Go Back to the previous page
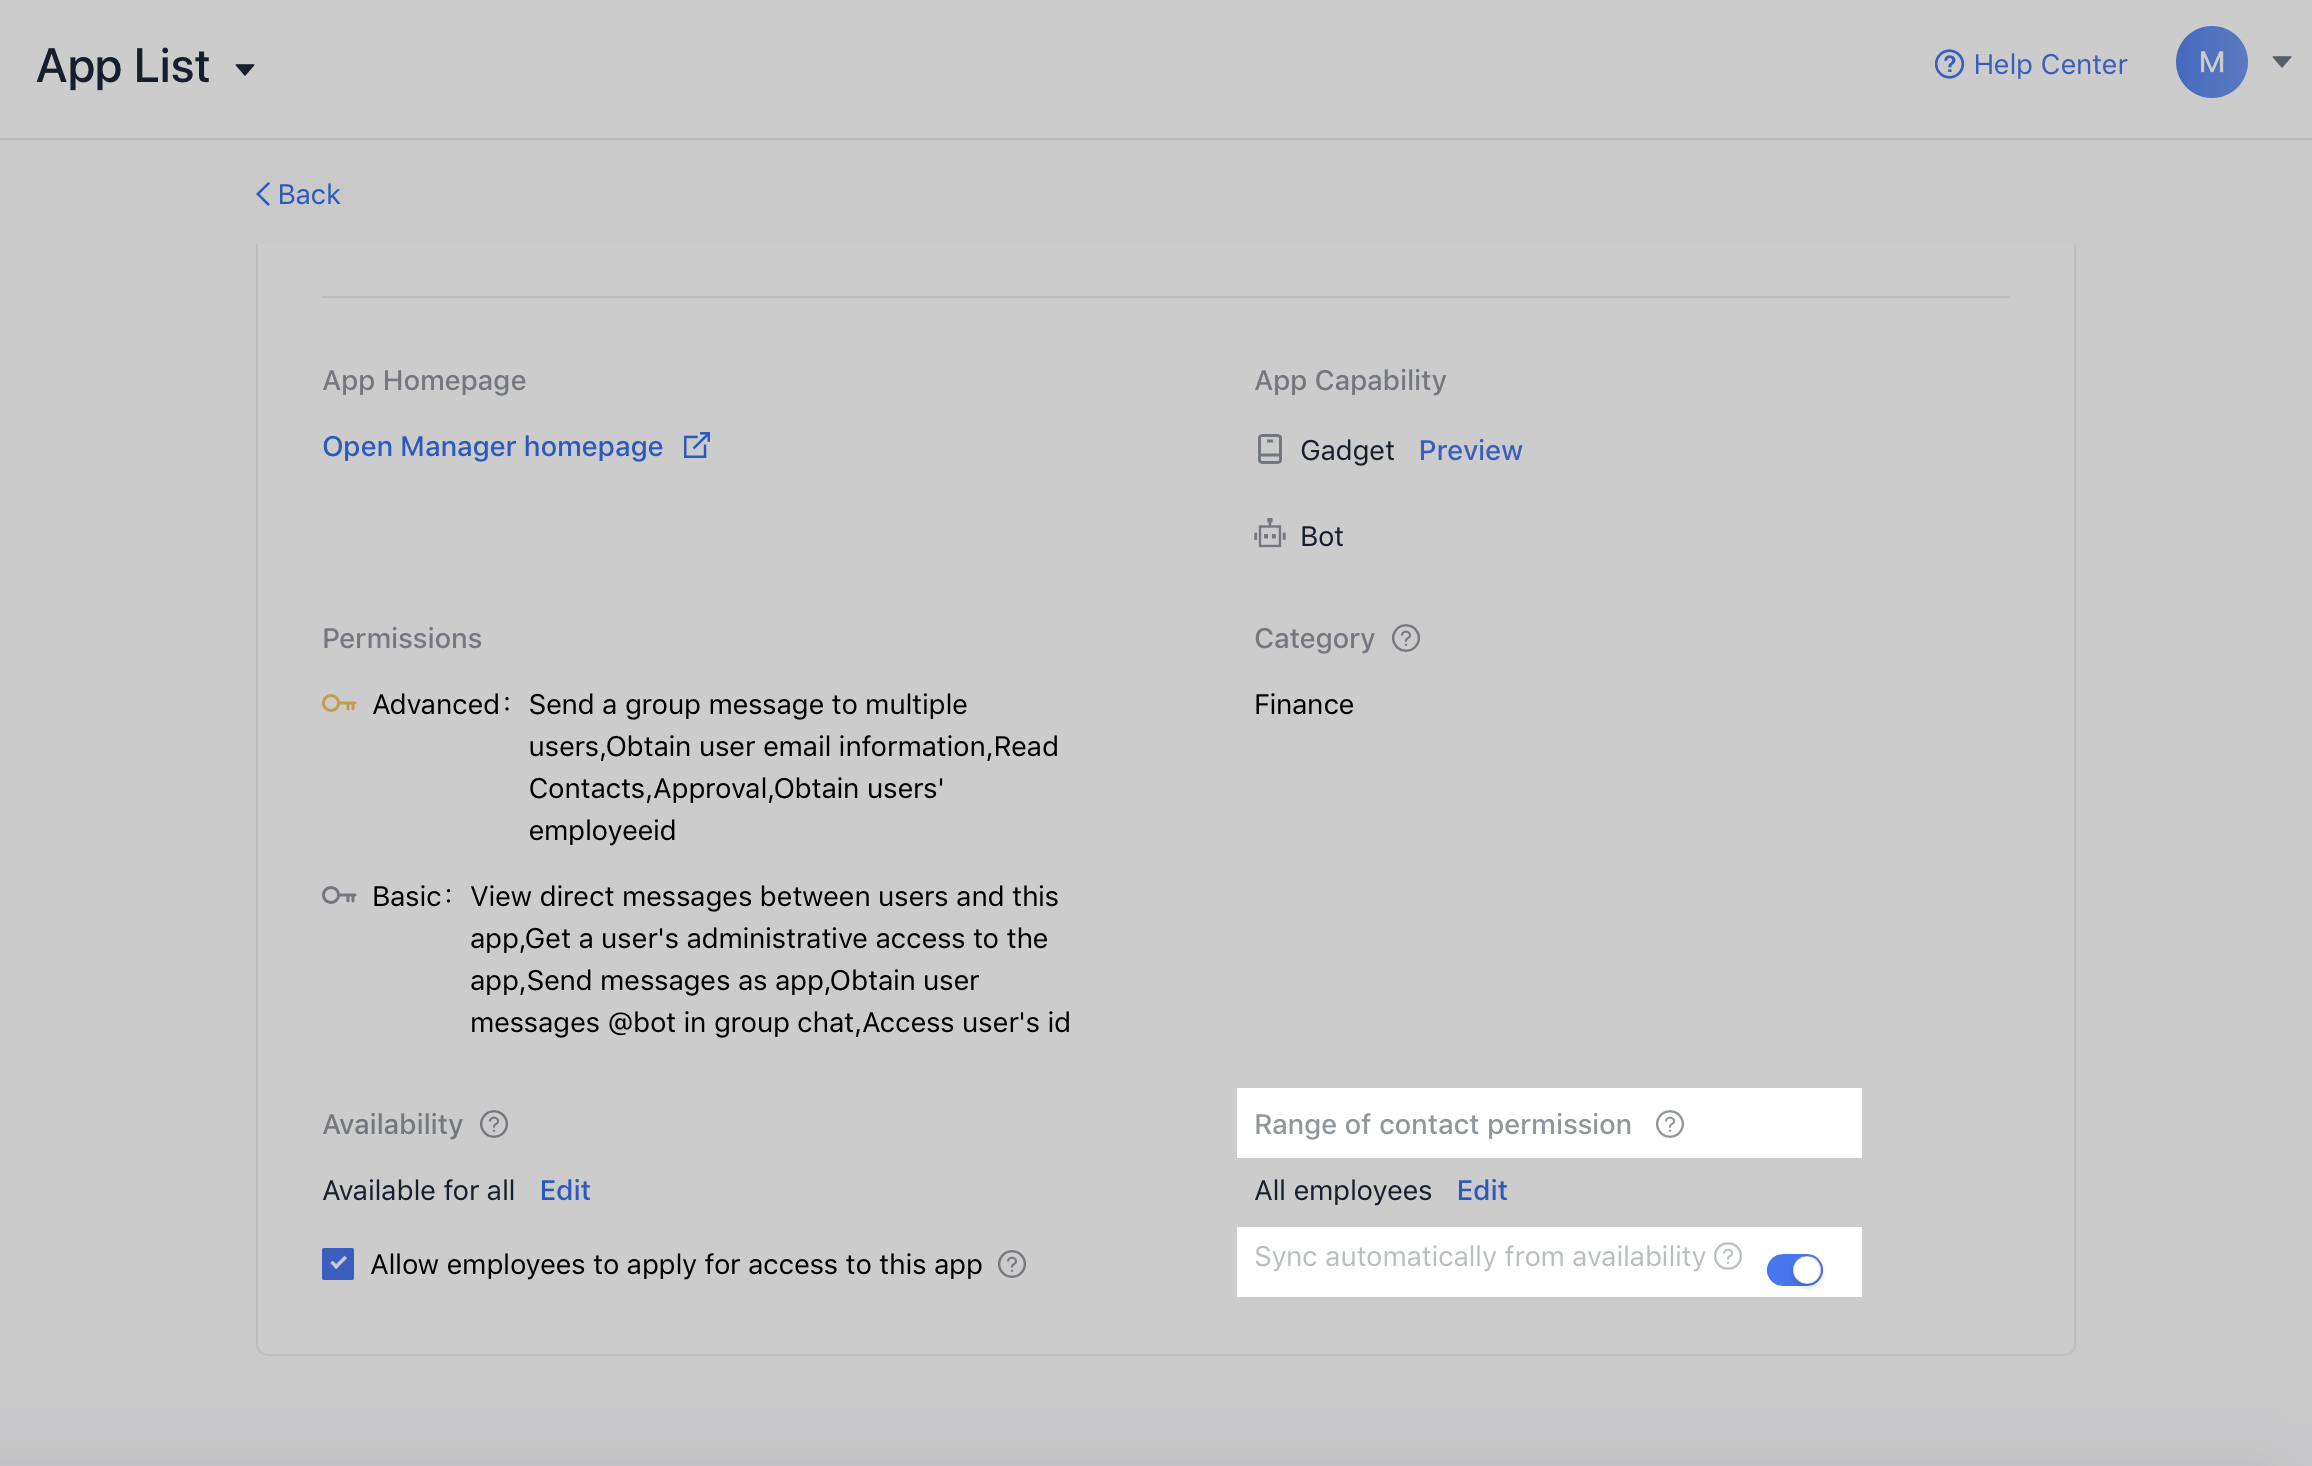 [x=296, y=194]
